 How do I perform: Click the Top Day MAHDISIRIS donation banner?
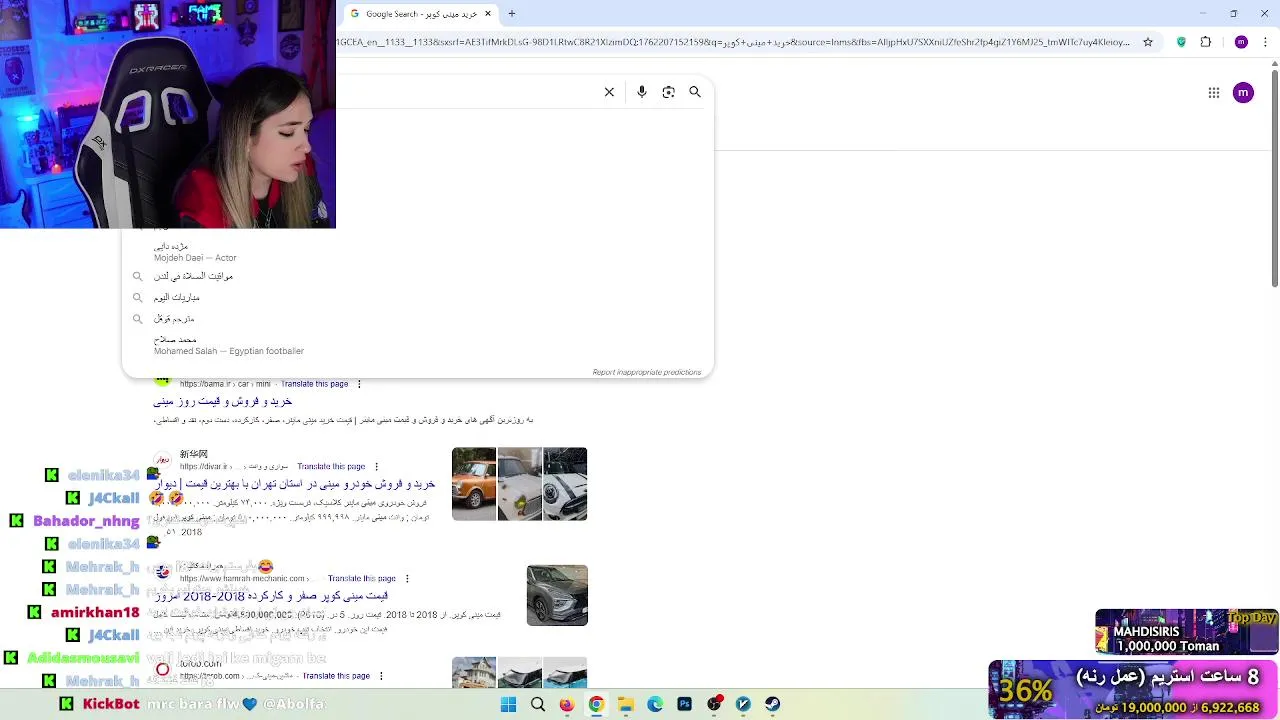(x=1186, y=632)
